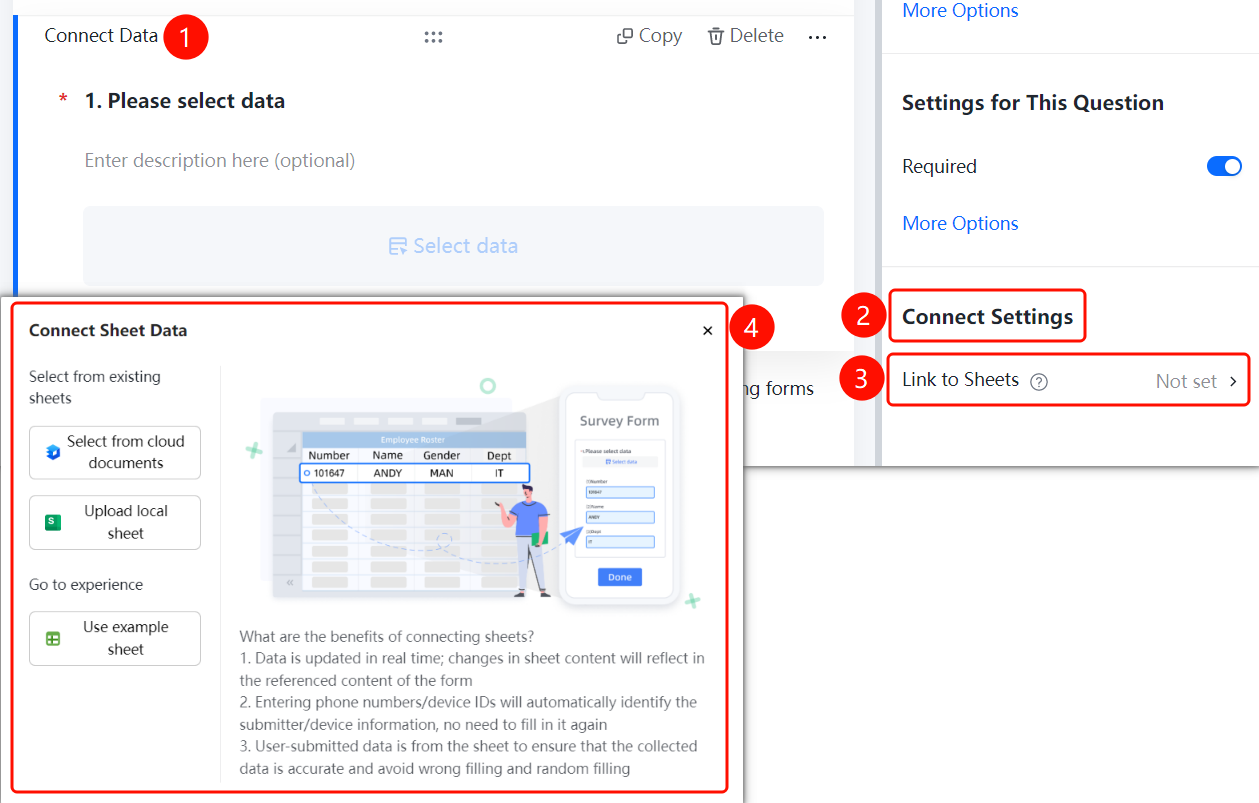This screenshot has height=803, width=1259.
Task: Click 'What are the benefits of connecting sheets?' text
Action: (x=387, y=636)
